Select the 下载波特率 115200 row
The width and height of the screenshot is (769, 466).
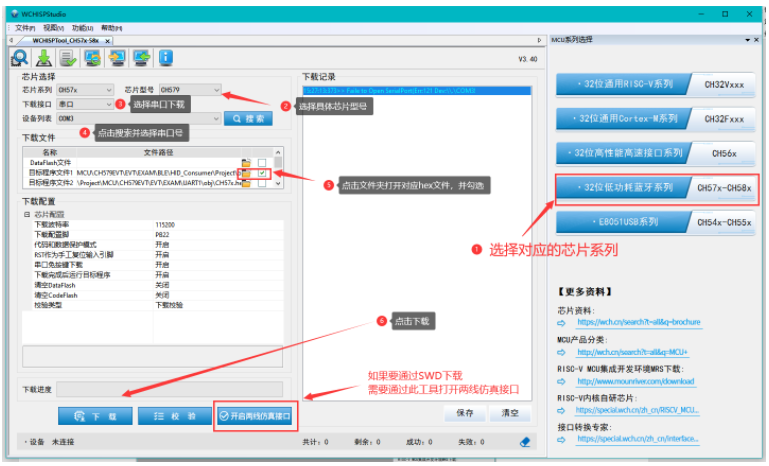158,225
